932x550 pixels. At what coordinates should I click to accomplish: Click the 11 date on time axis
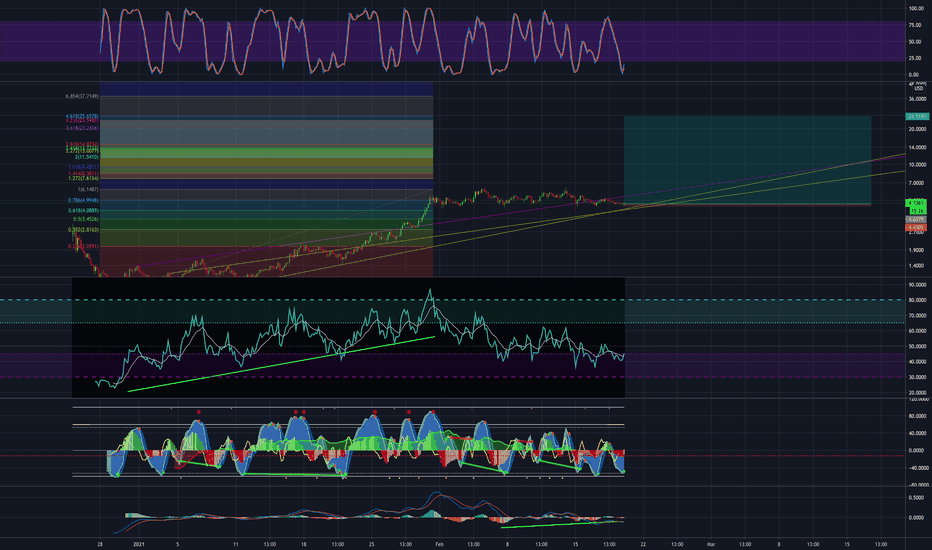[236, 544]
